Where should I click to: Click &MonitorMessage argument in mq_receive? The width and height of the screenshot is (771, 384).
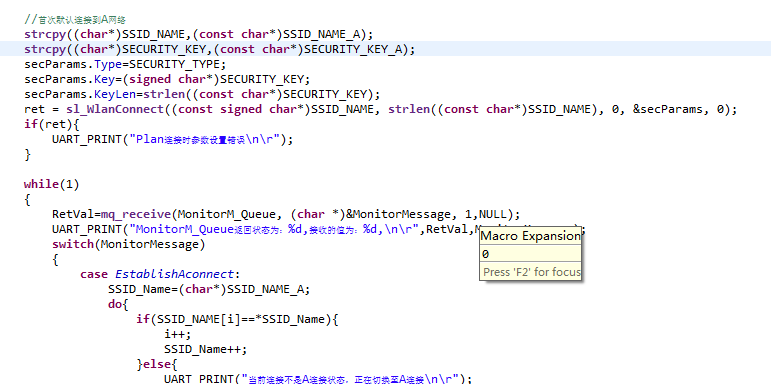coord(398,214)
